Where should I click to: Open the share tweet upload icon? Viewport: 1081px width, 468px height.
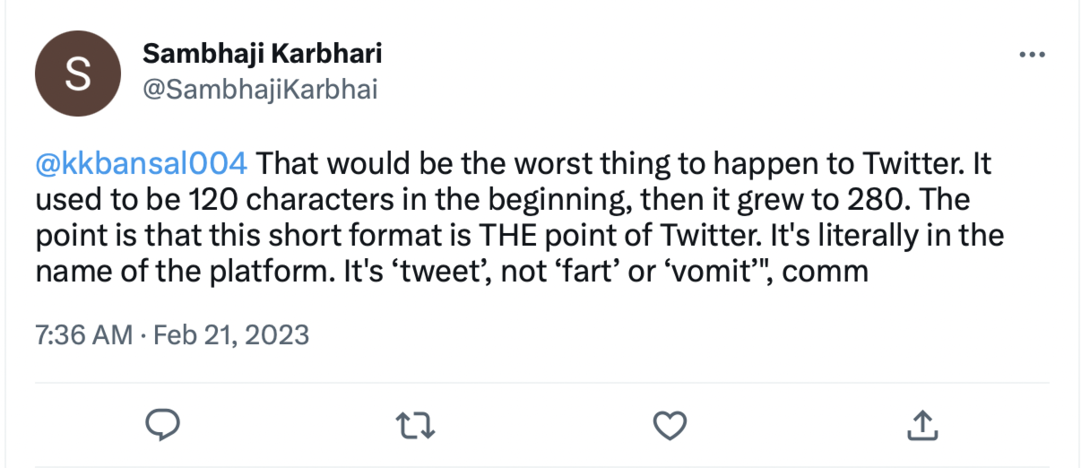920,425
